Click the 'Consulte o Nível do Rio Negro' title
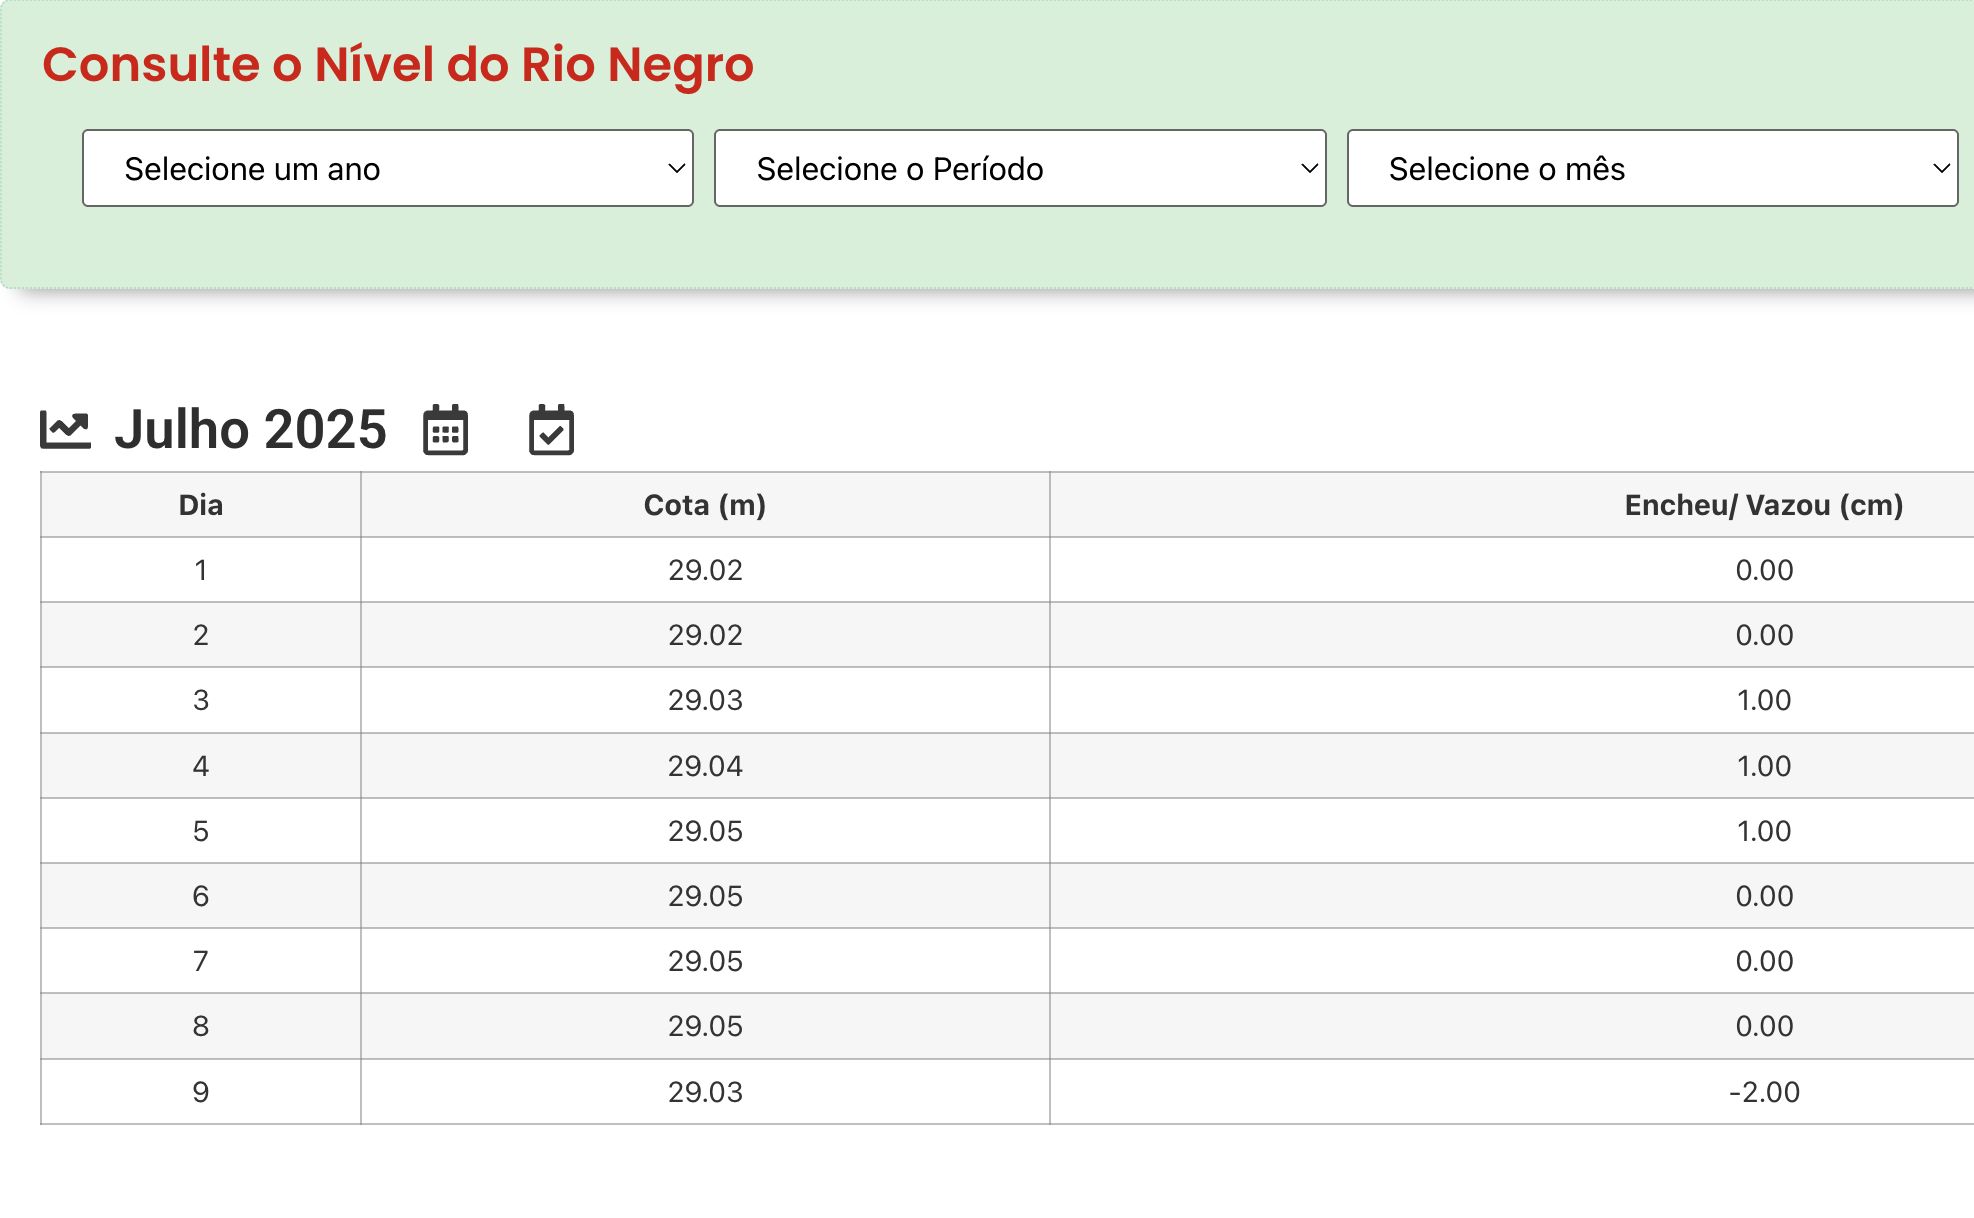The width and height of the screenshot is (1974, 1218). click(x=398, y=64)
